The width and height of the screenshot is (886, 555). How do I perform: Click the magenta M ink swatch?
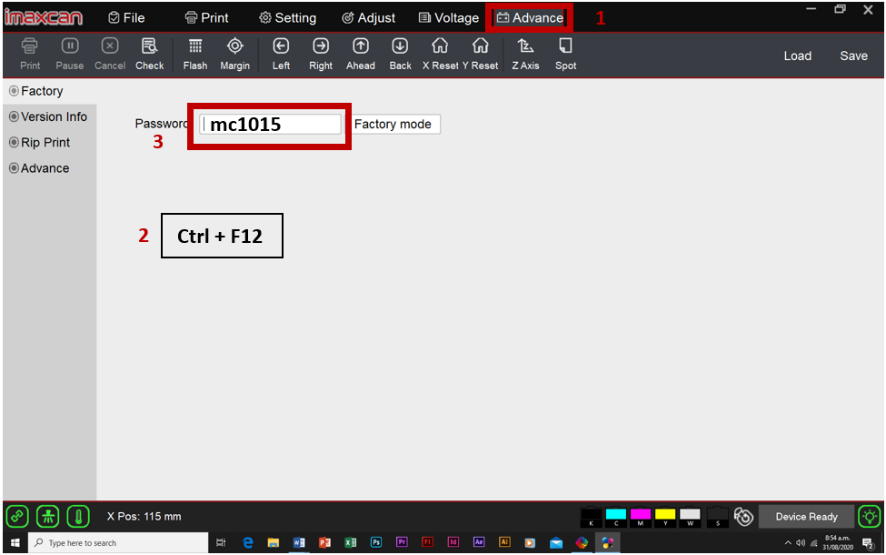640,517
